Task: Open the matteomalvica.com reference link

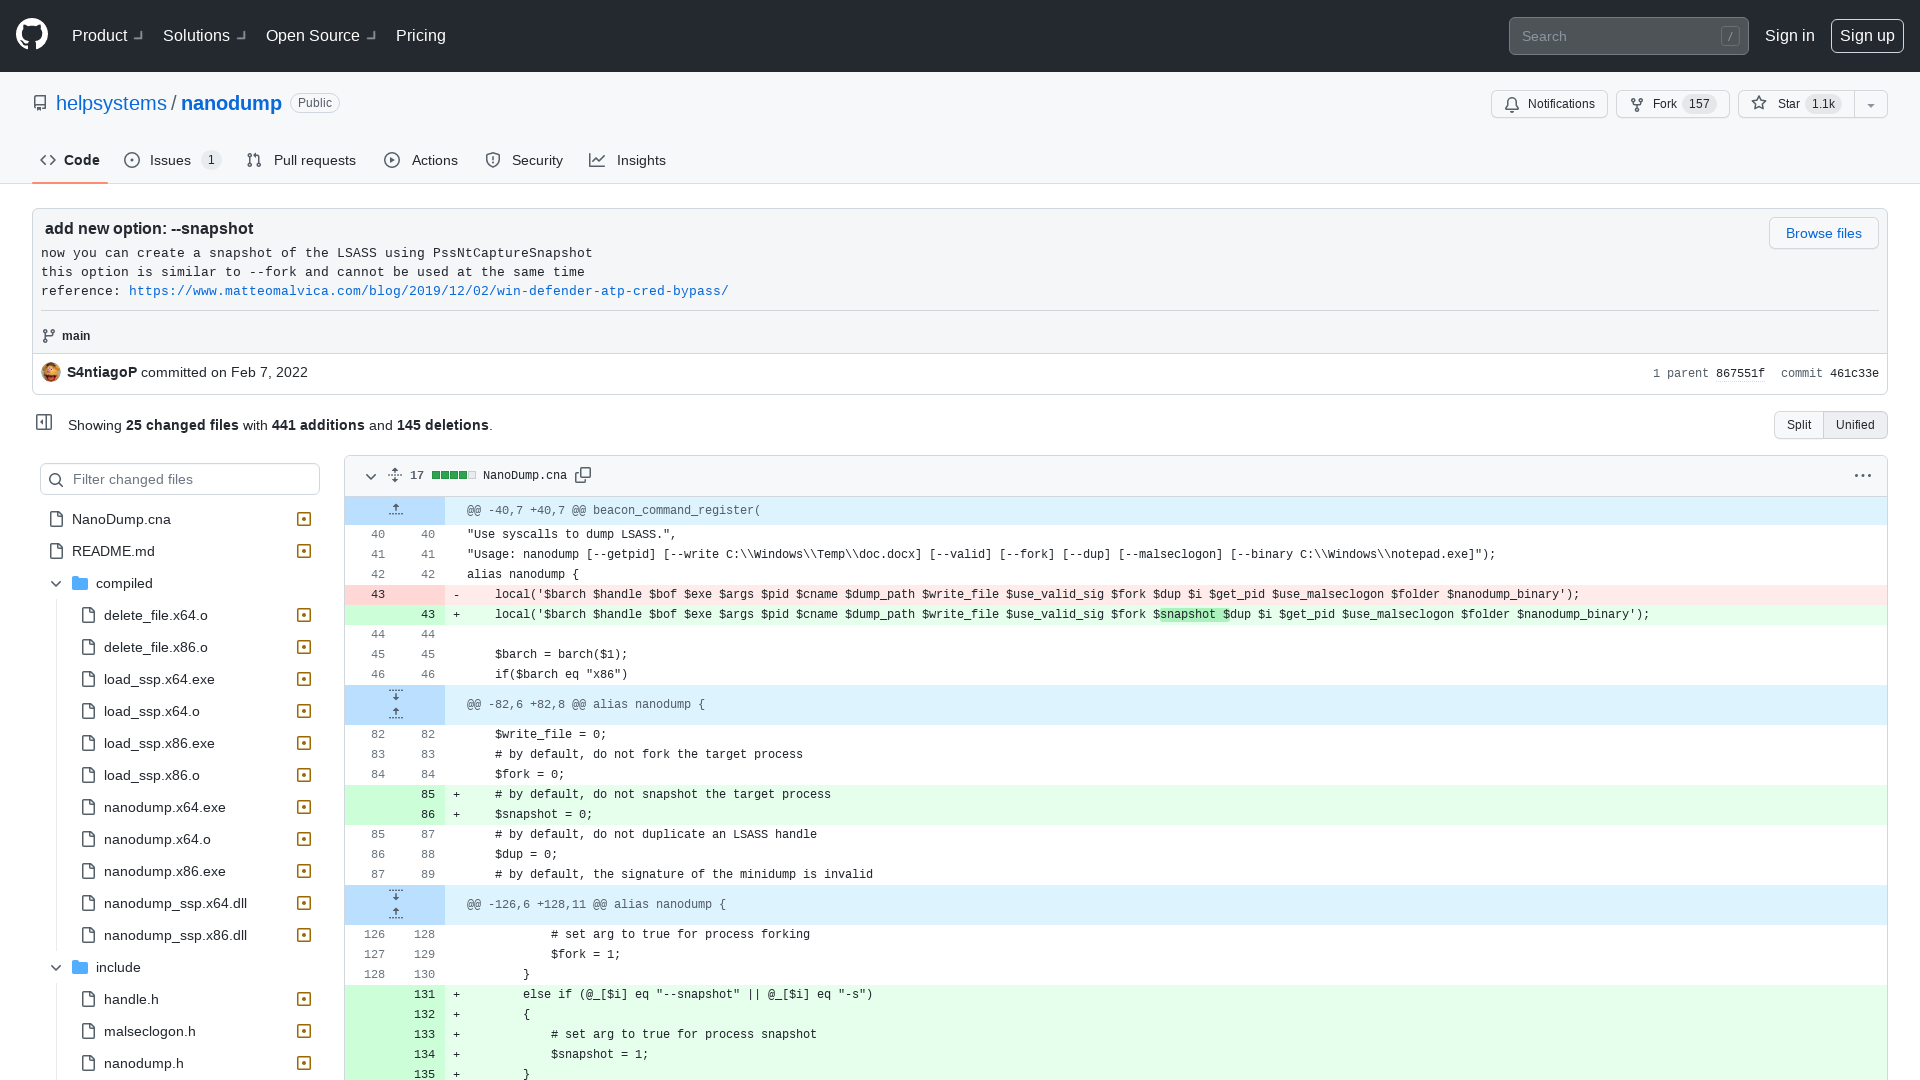Action: tap(428, 291)
